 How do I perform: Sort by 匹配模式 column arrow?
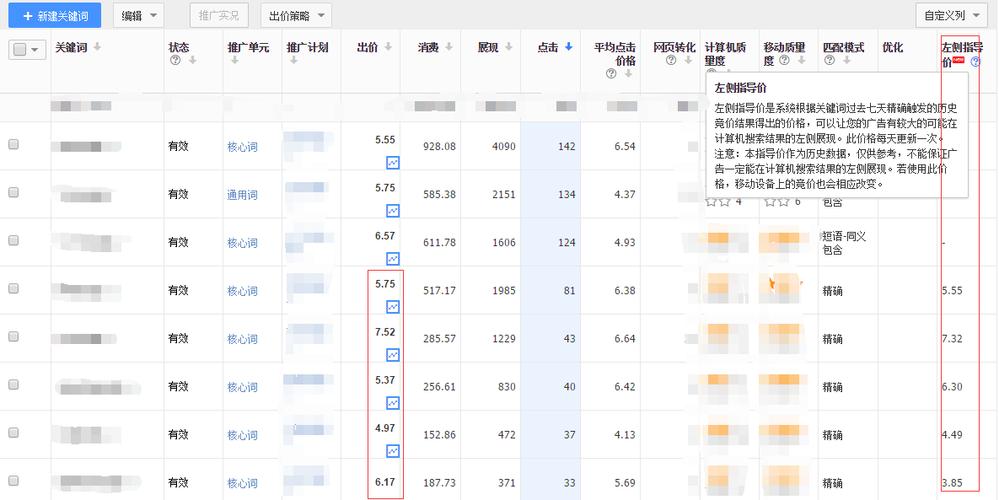[846, 61]
